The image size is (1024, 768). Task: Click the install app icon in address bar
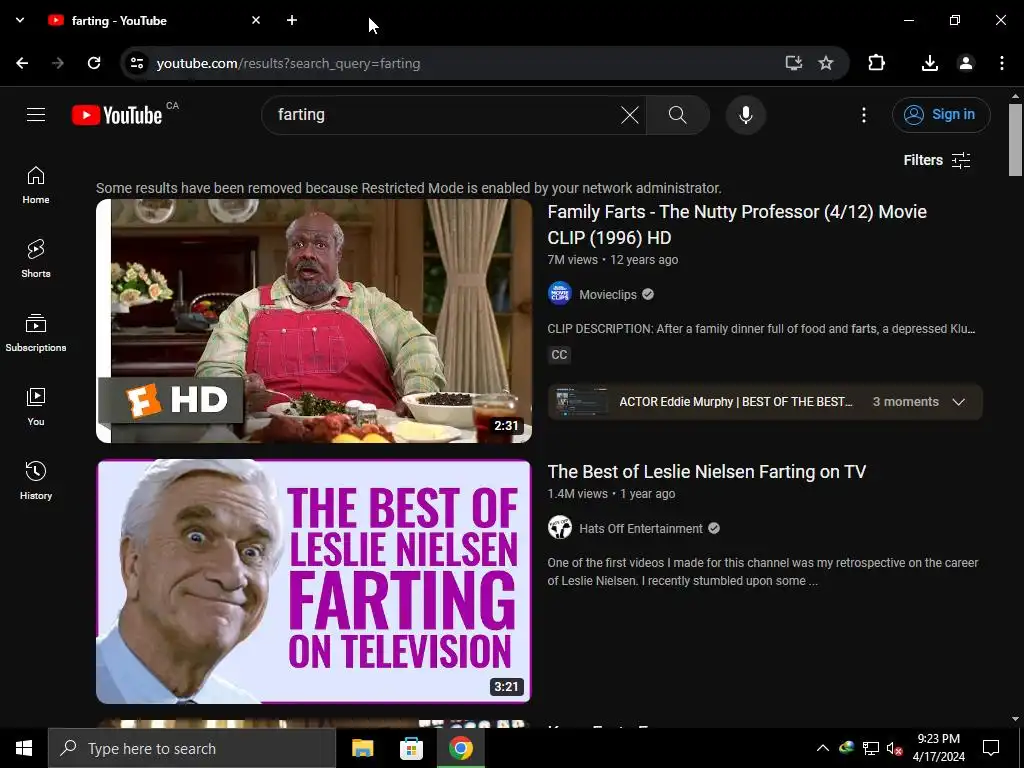pyautogui.click(x=793, y=63)
